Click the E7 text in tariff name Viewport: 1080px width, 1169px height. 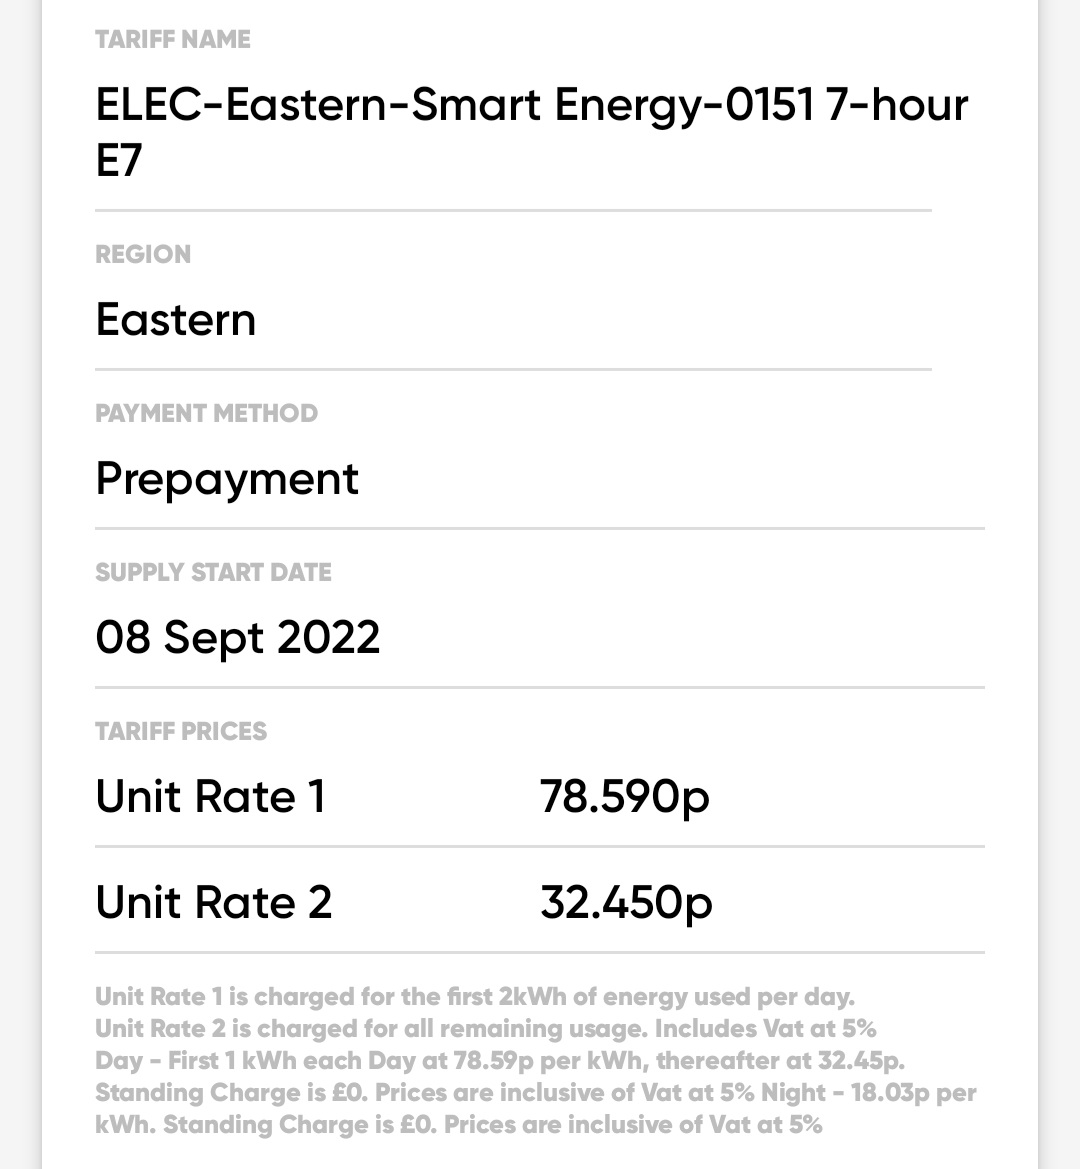pyautogui.click(x=119, y=160)
